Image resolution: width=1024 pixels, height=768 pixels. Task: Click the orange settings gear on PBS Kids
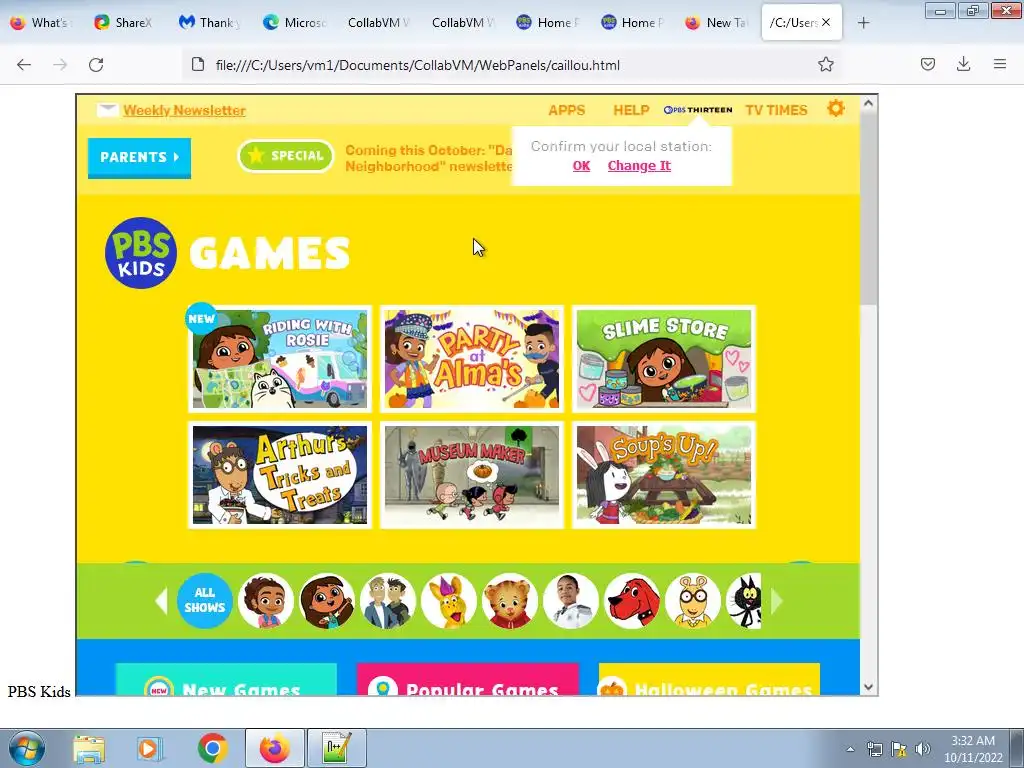[x=836, y=108]
